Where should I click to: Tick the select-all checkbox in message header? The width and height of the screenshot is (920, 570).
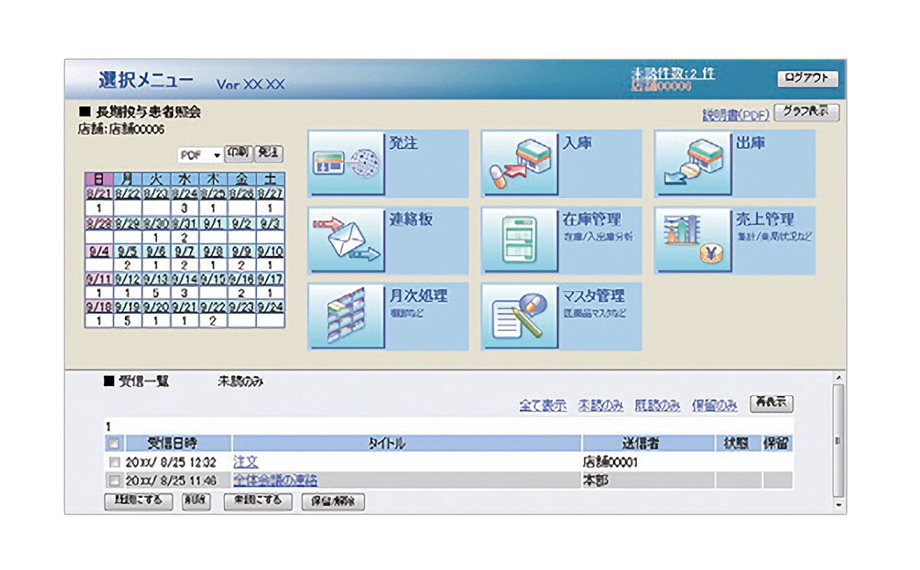(x=112, y=443)
